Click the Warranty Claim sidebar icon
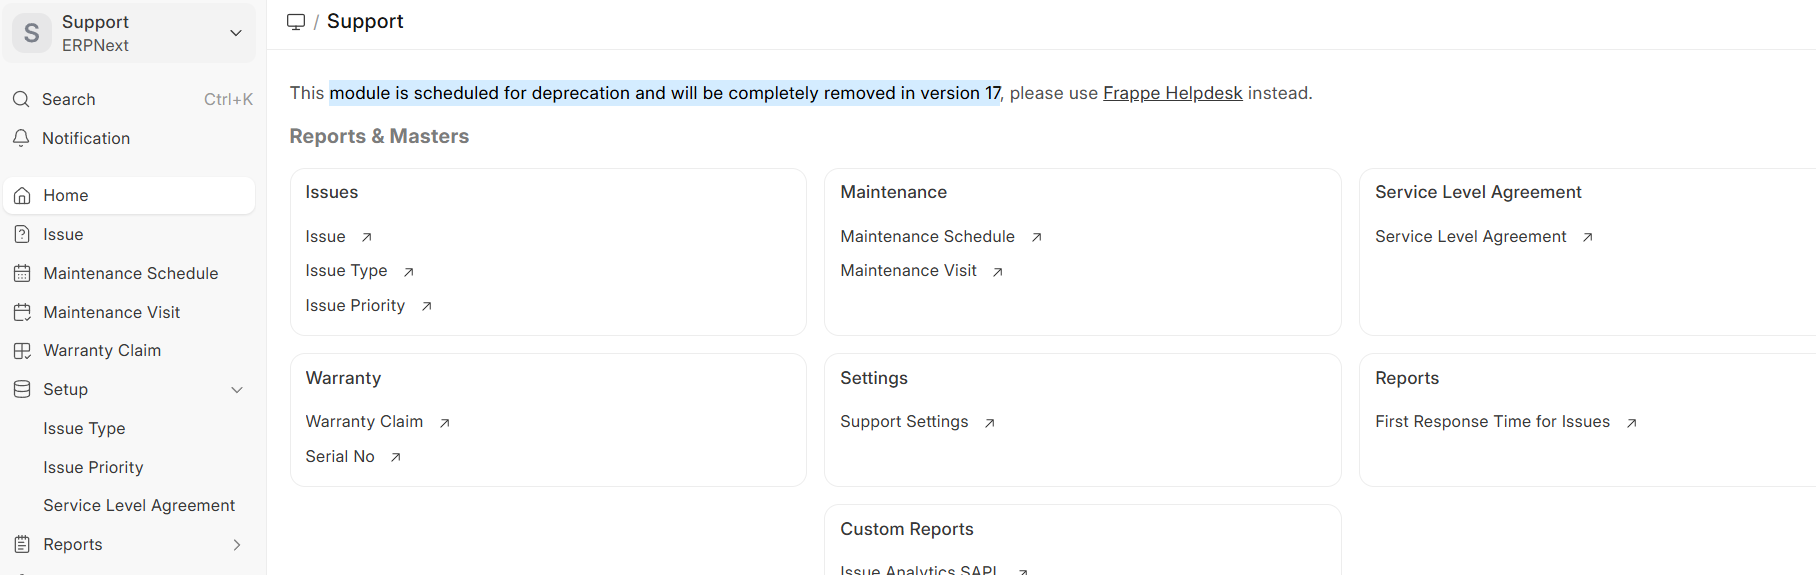The image size is (1816, 575). coord(22,351)
